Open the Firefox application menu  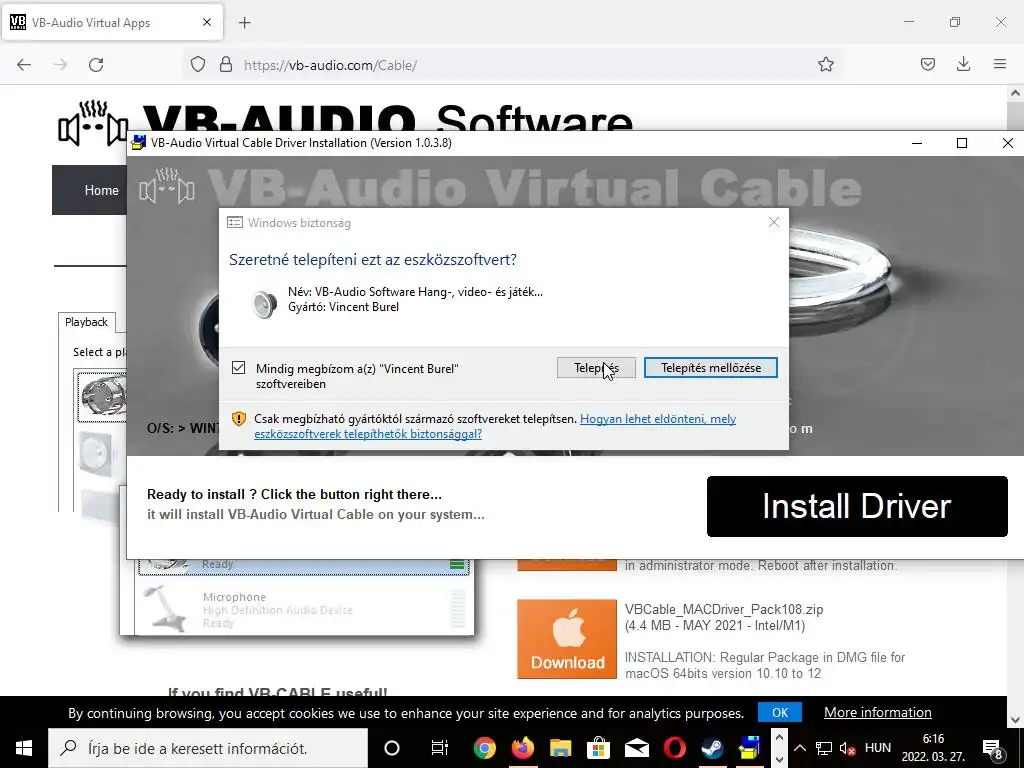[x=1000, y=64]
